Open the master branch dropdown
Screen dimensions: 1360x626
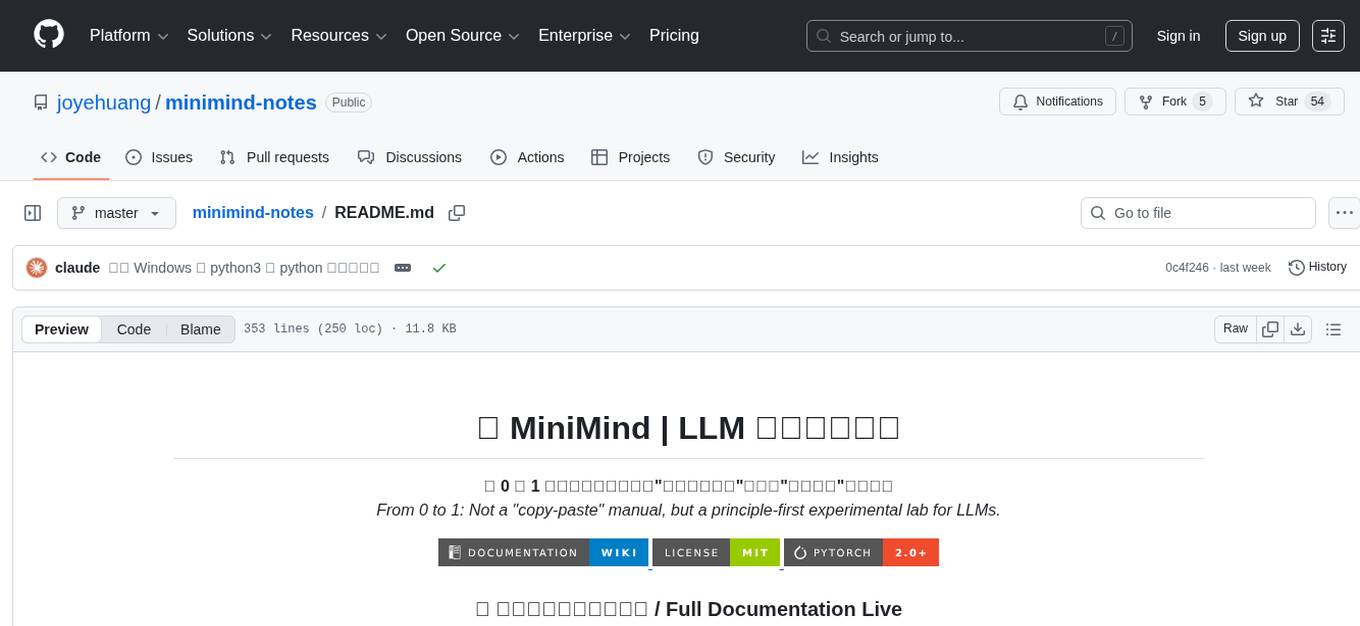[116, 212]
